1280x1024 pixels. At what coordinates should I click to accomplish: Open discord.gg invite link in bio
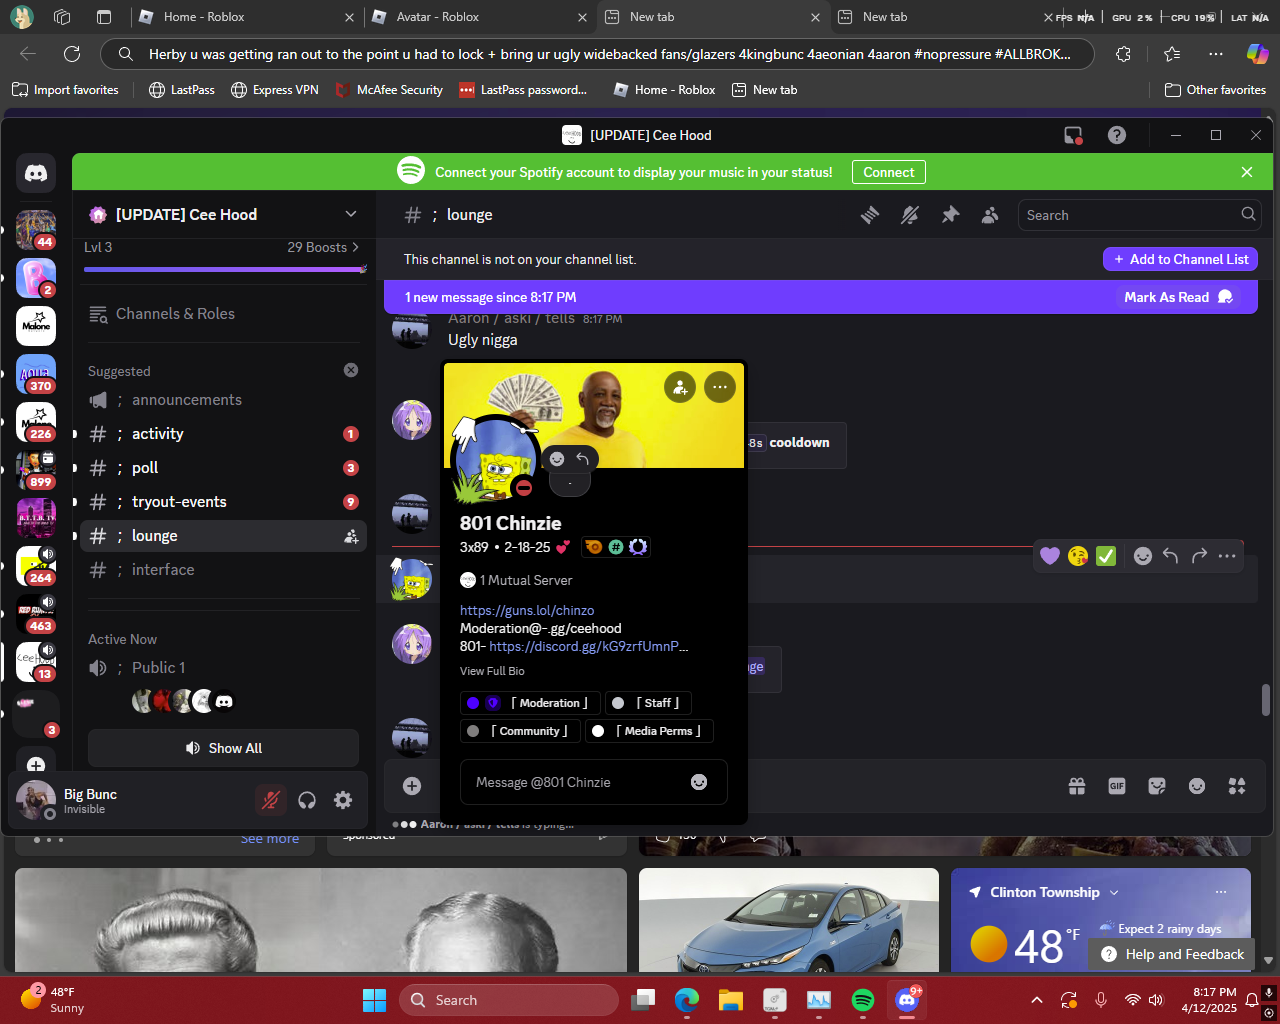pyautogui.click(x=589, y=646)
